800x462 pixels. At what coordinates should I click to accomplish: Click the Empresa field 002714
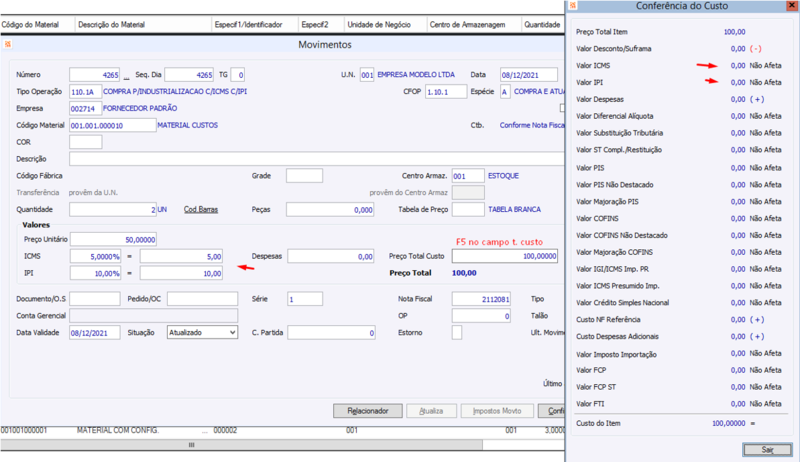point(85,109)
